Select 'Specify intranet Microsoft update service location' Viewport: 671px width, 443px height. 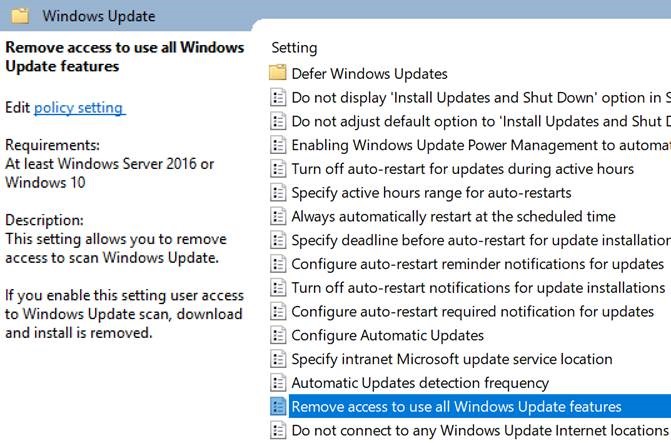(451, 359)
